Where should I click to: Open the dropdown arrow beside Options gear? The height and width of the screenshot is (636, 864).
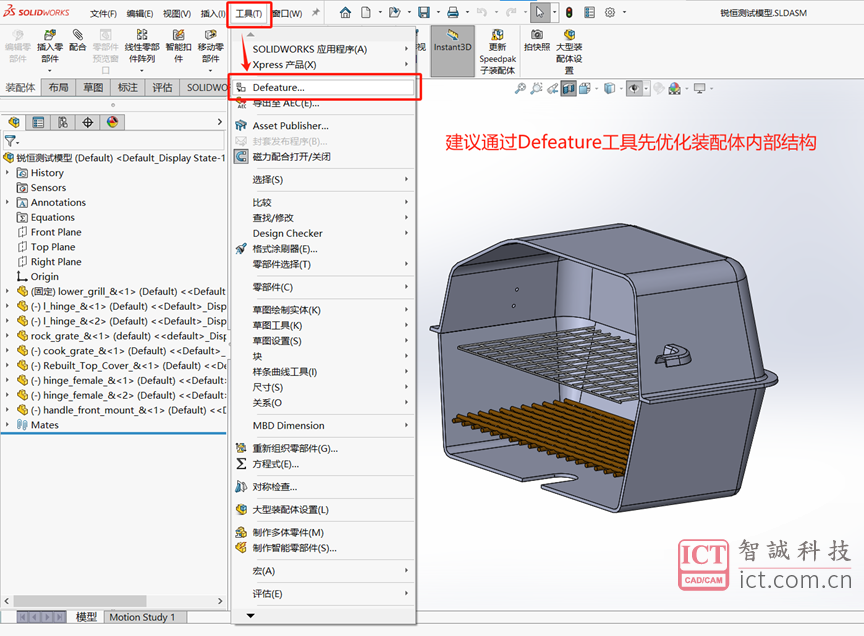(624, 12)
